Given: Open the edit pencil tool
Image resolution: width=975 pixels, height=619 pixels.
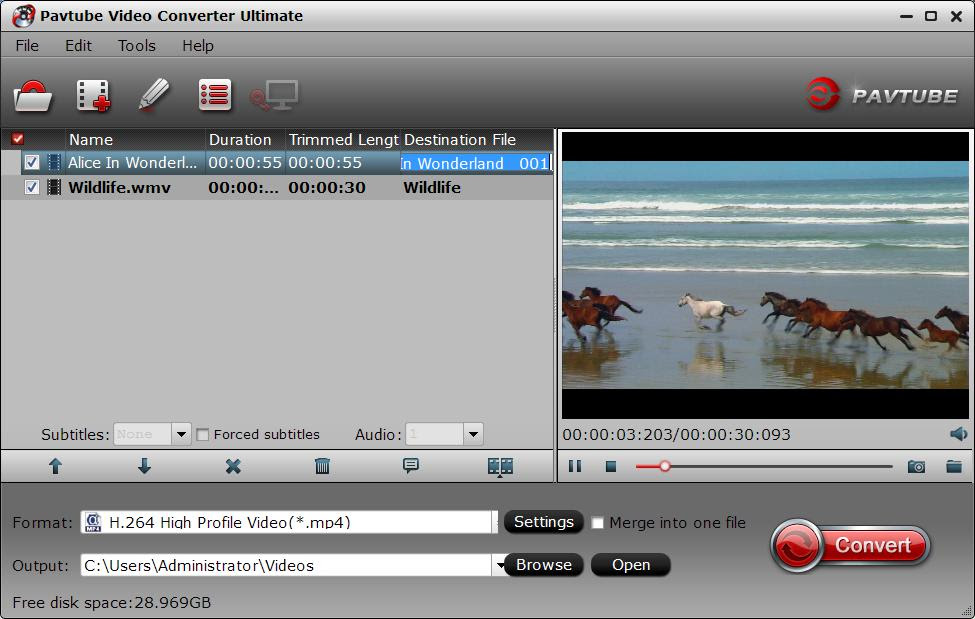Looking at the screenshot, I should (154, 95).
